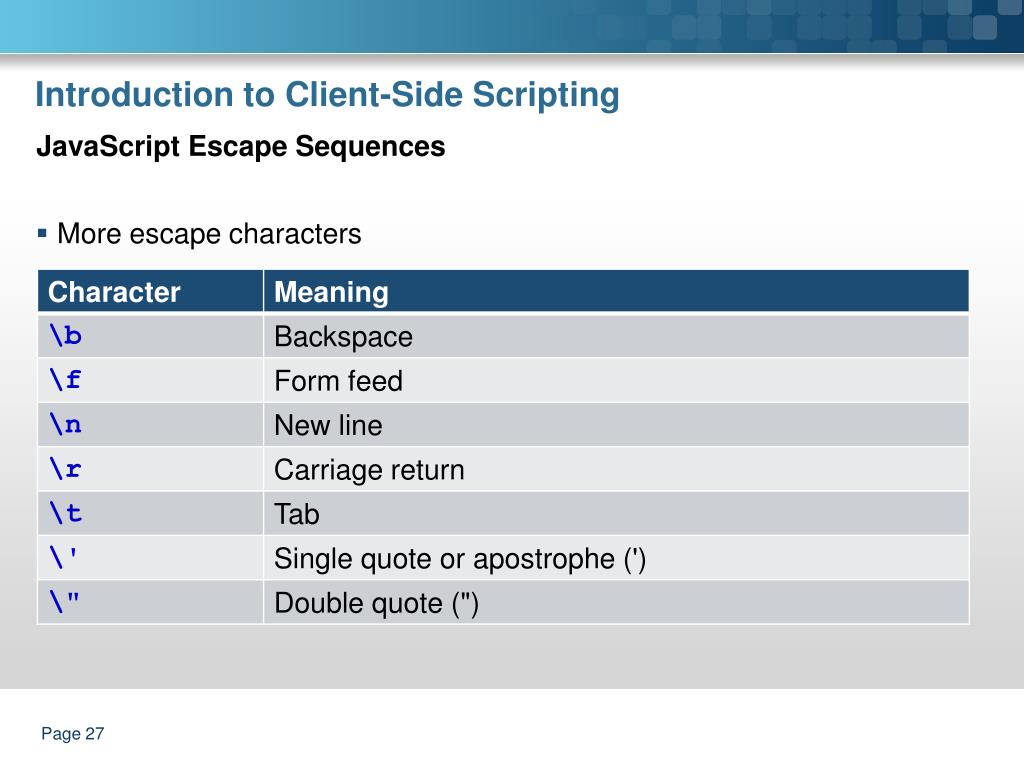Click the Backspace meaning cell
Image resolution: width=1024 pixels, height=768 pixels.
(616, 336)
